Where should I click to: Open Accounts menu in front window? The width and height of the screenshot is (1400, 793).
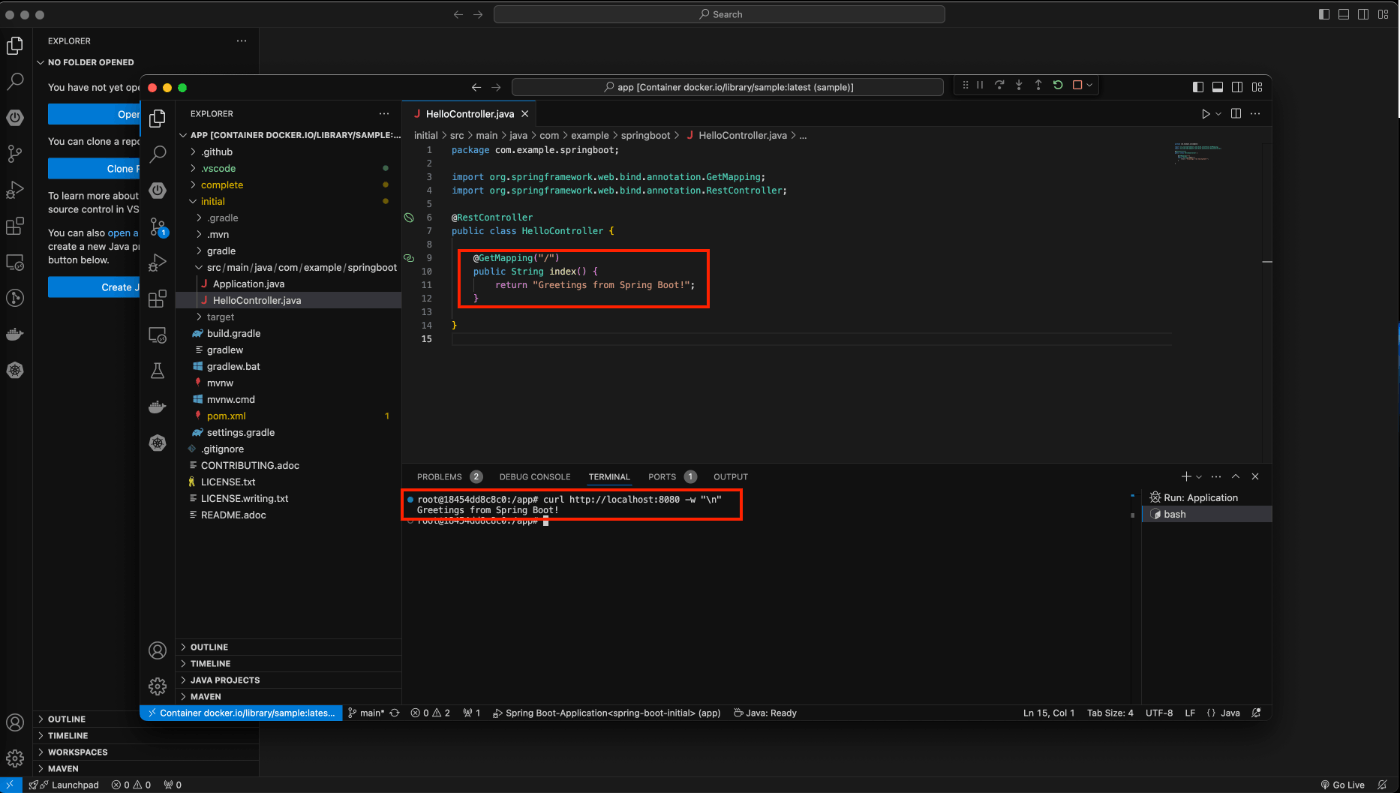point(157,650)
